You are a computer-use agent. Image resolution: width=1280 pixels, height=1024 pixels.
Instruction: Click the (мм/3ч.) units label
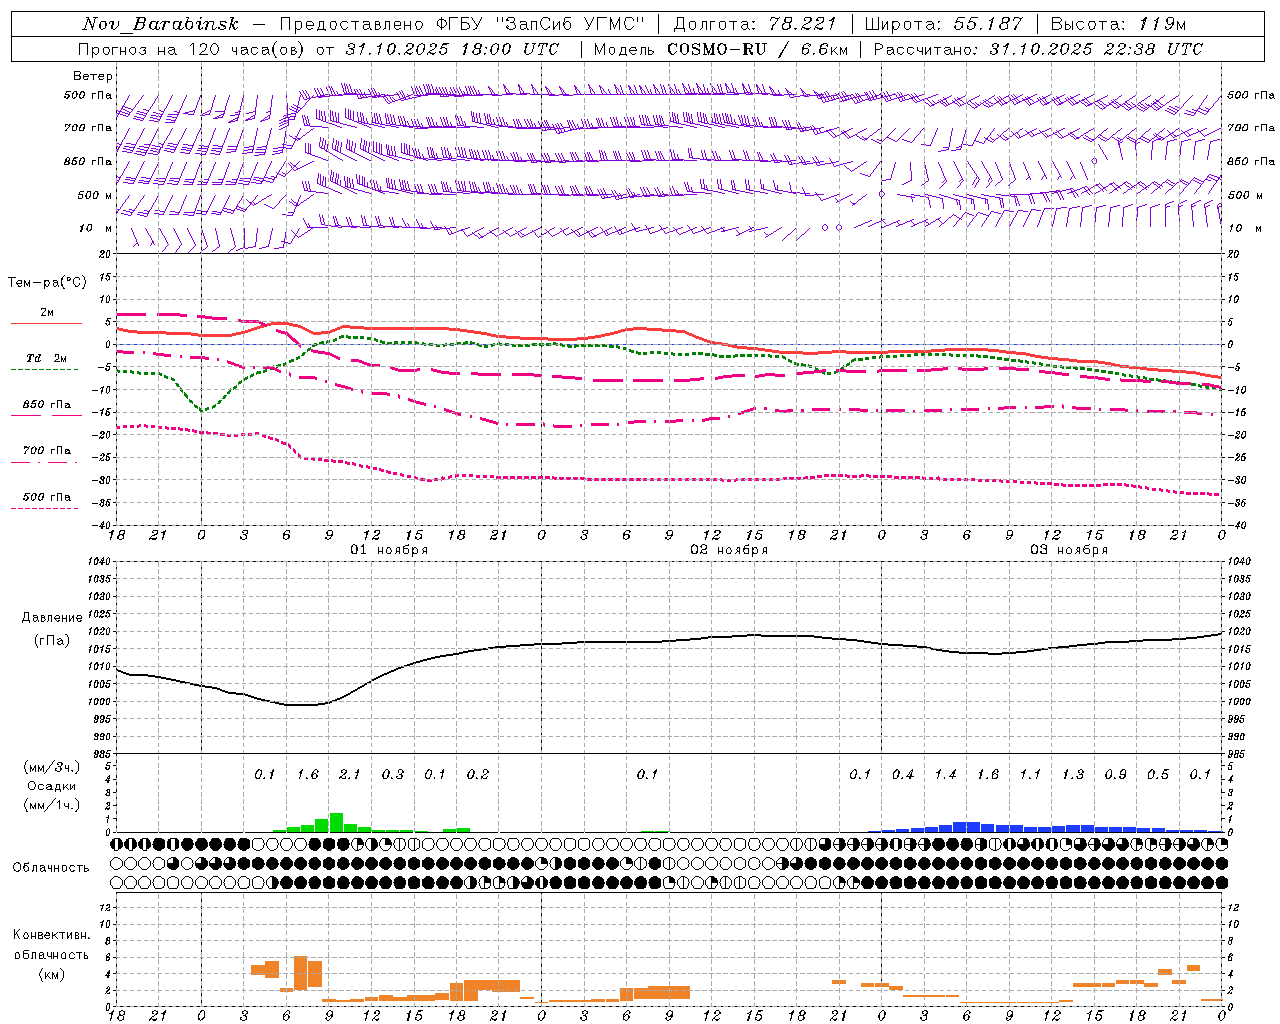(52, 768)
